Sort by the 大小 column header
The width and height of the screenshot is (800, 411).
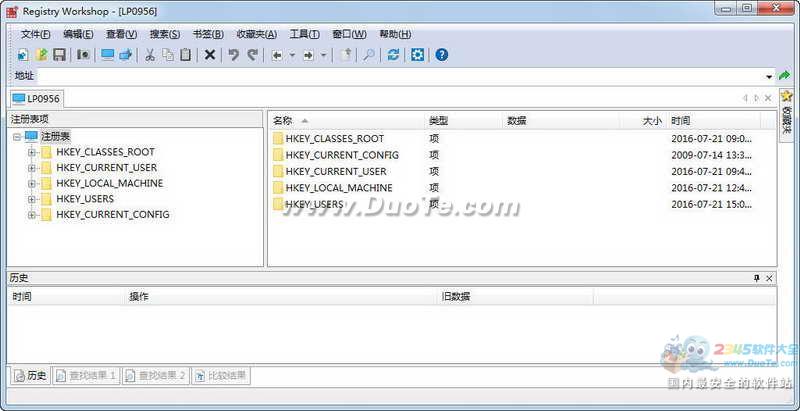(643, 121)
